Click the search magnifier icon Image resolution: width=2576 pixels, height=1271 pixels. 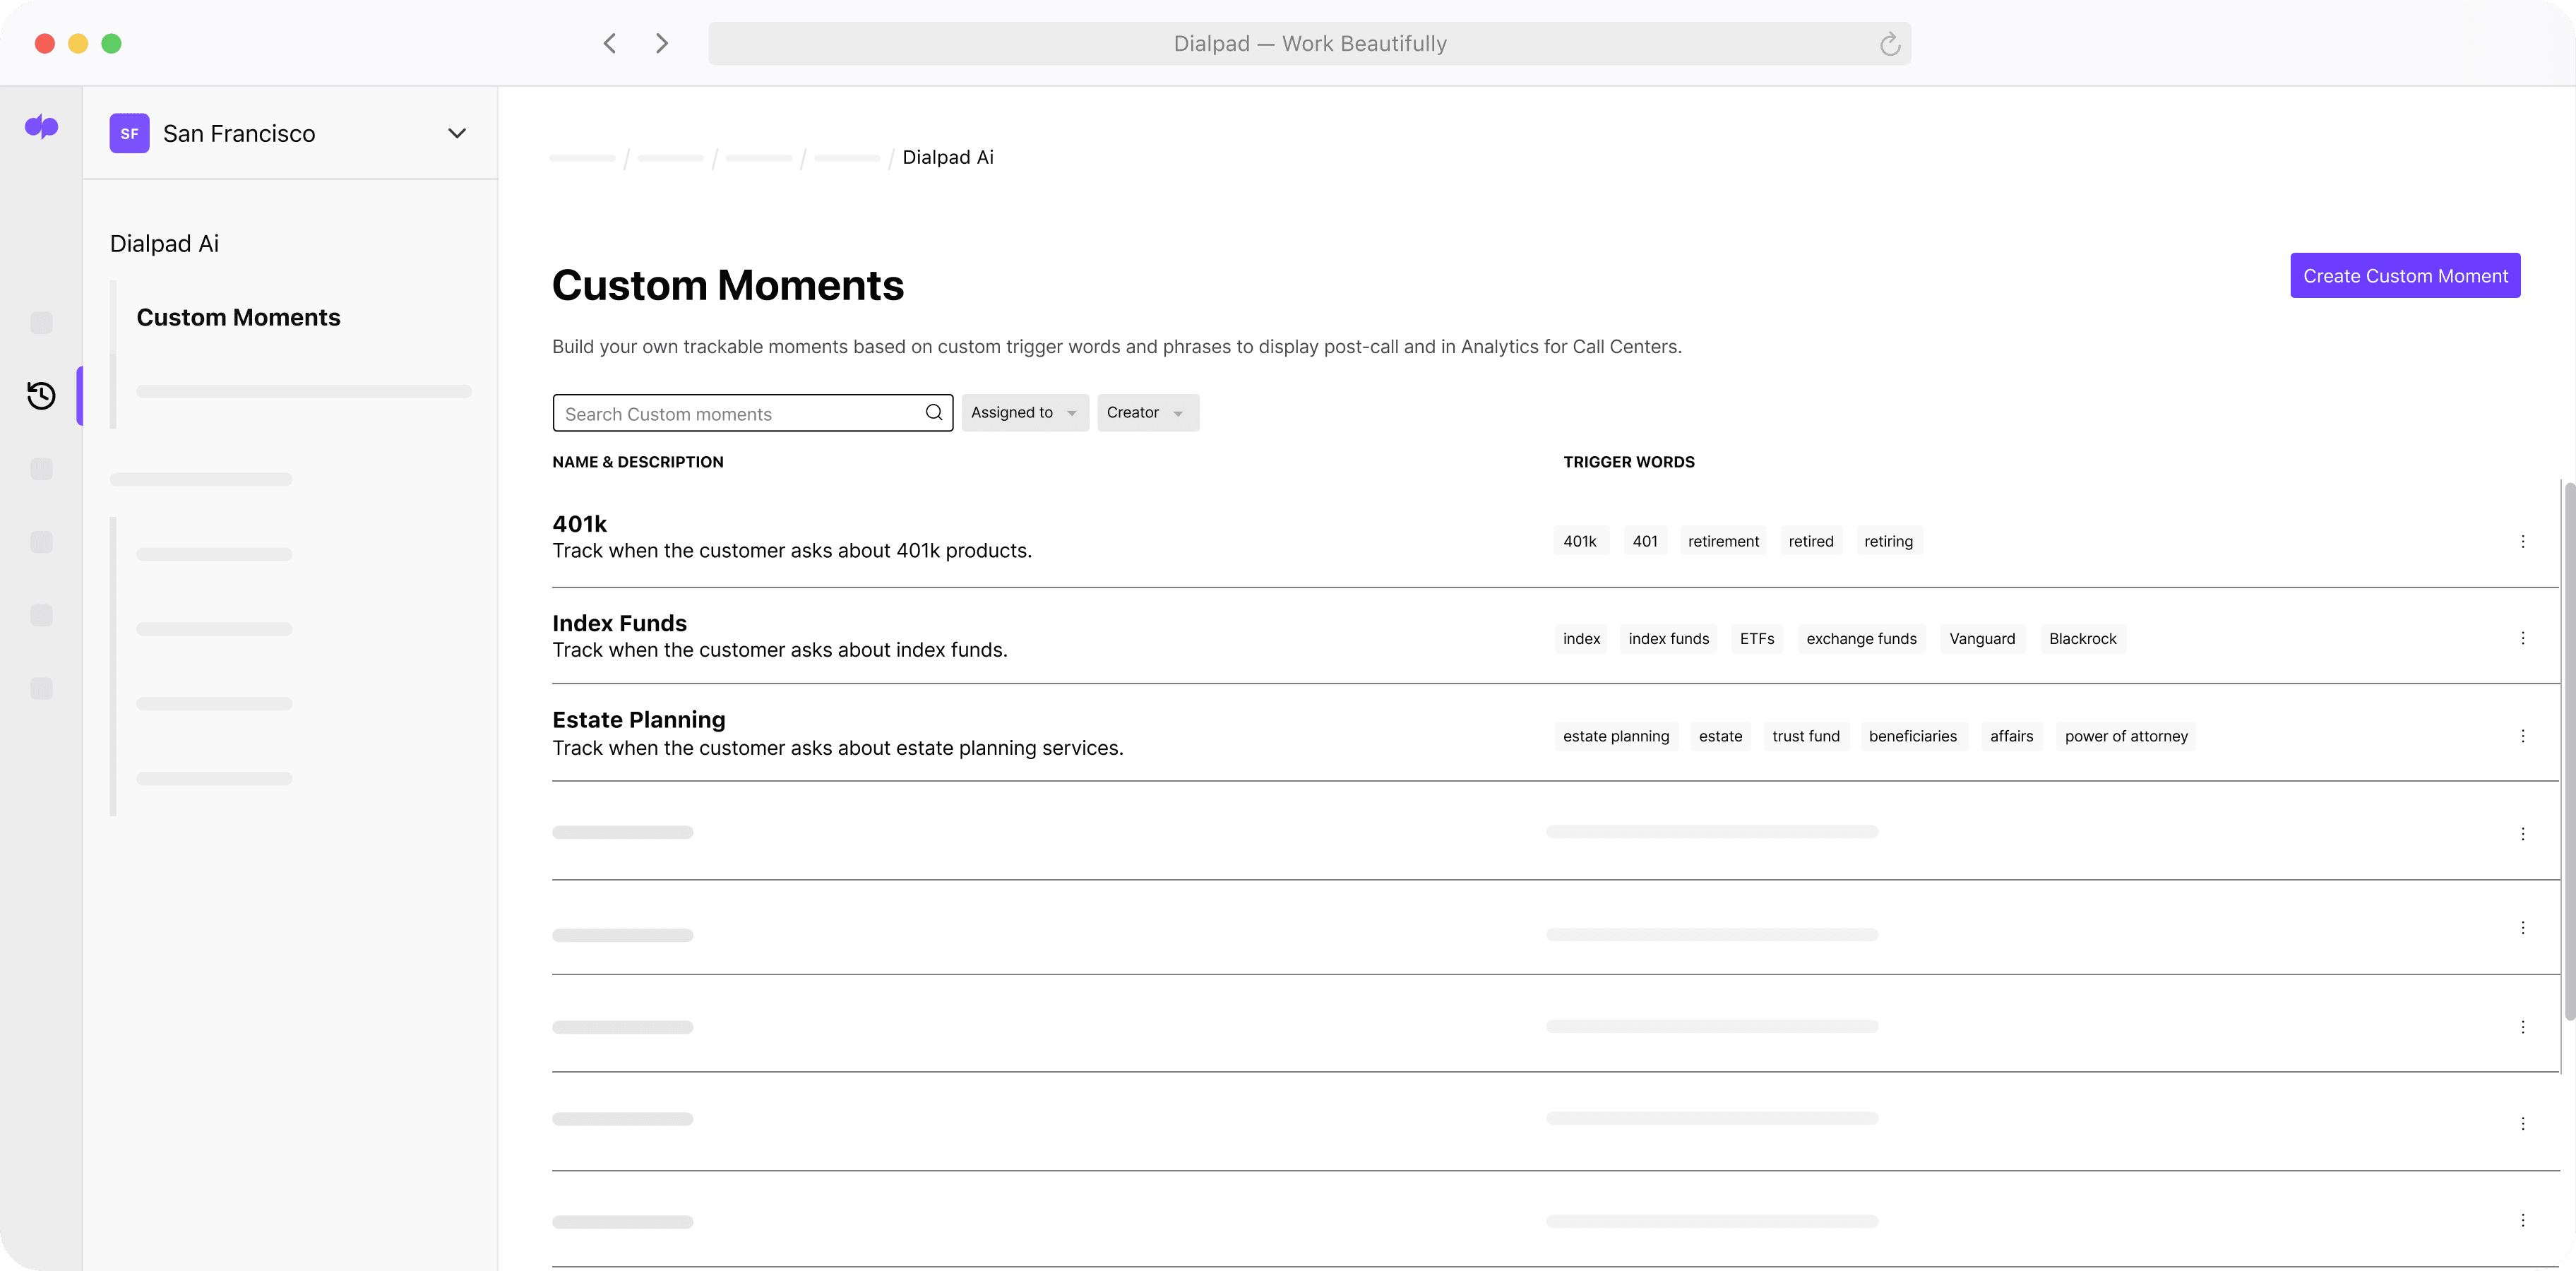point(933,412)
